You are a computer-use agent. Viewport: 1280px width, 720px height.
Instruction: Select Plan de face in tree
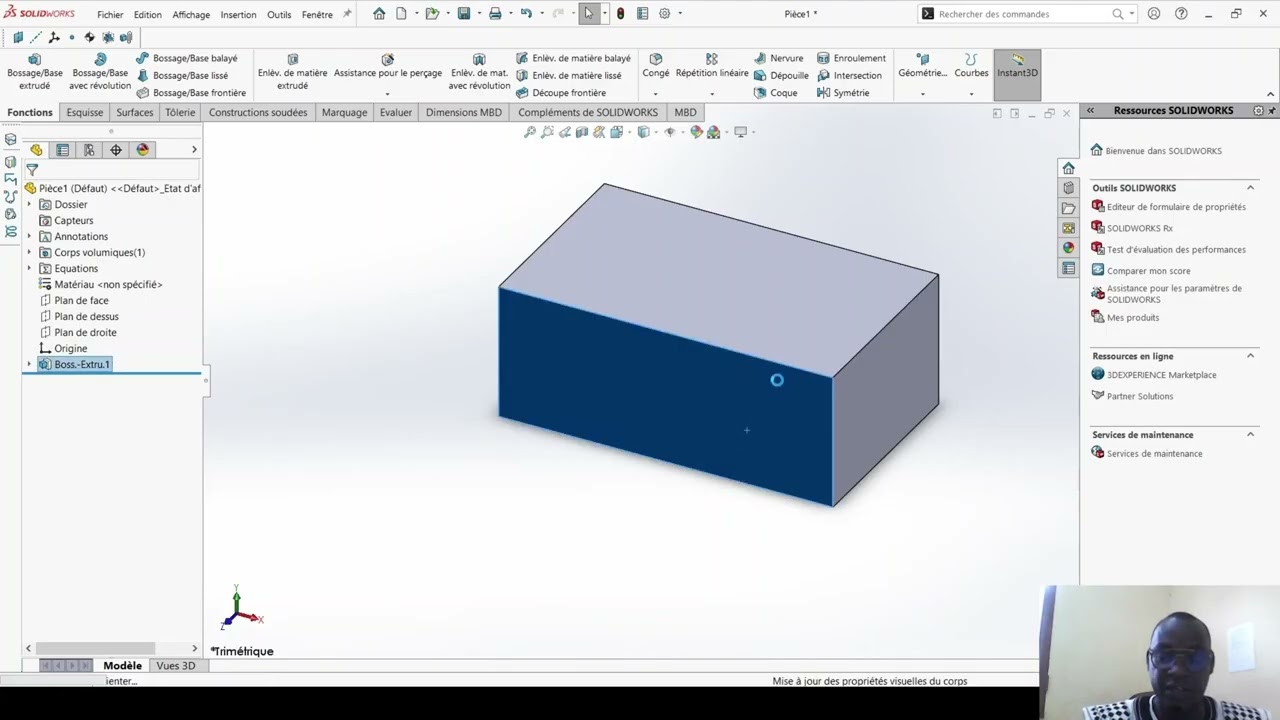click(x=81, y=300)
